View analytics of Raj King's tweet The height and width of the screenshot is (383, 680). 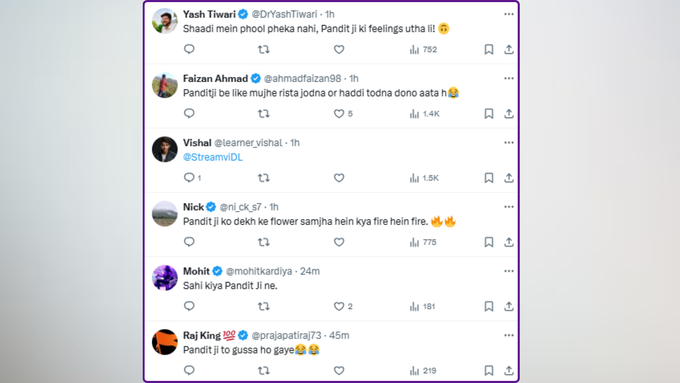point(423,370)
